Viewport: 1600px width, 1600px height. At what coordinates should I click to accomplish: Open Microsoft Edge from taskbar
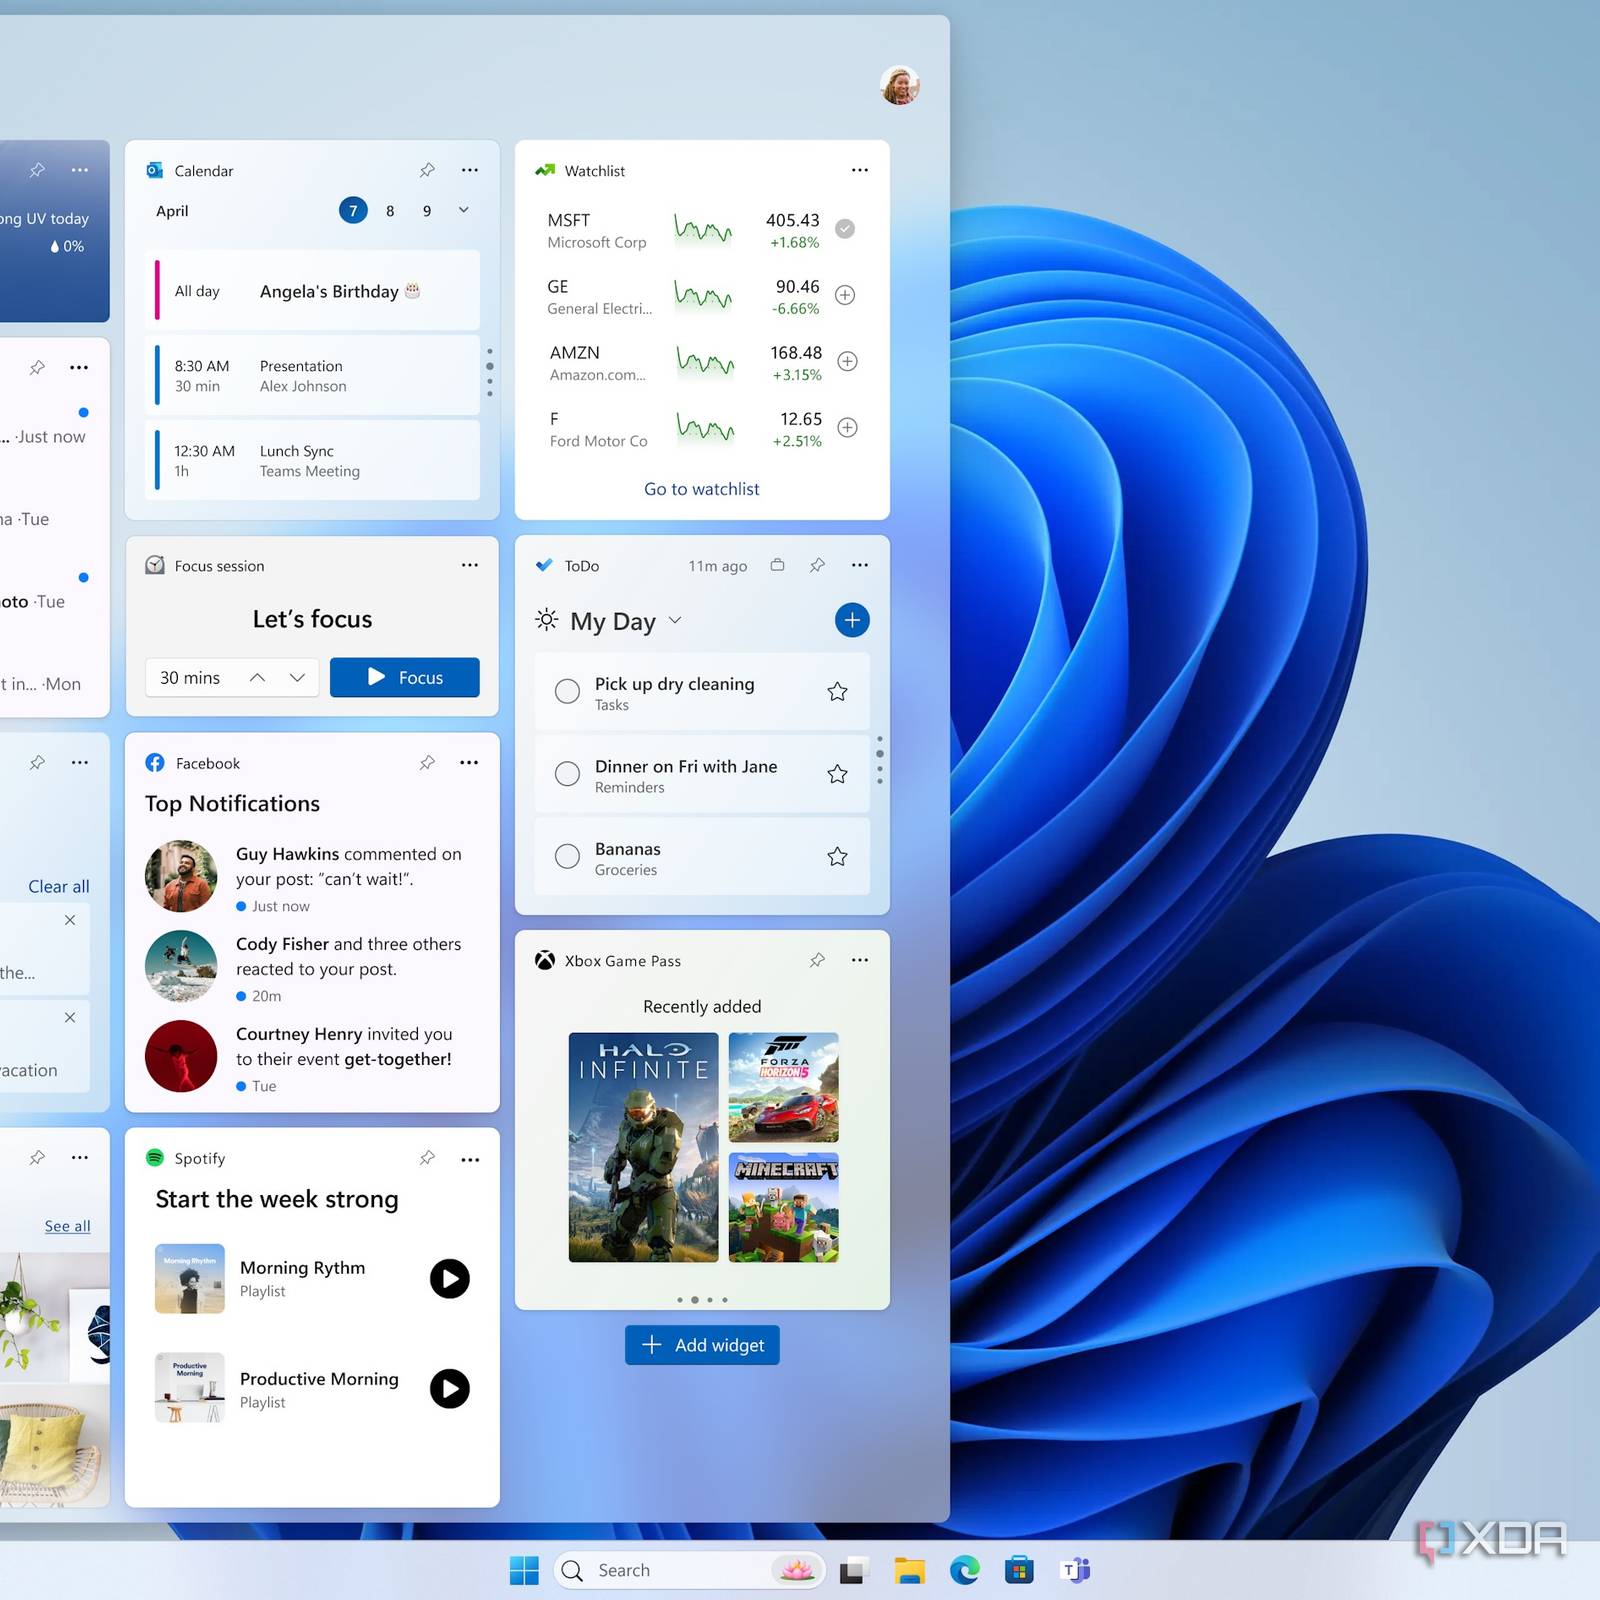click(x=964, y=1570)
